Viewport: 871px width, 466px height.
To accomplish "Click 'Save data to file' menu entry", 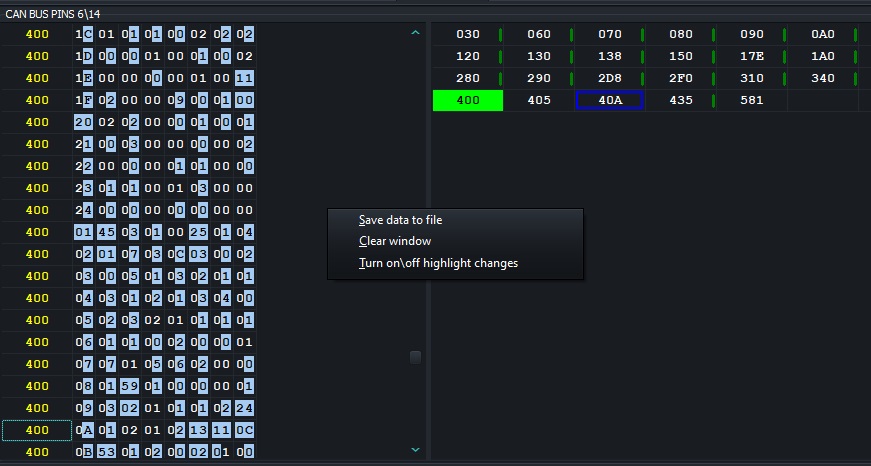I will click(400, 220).
